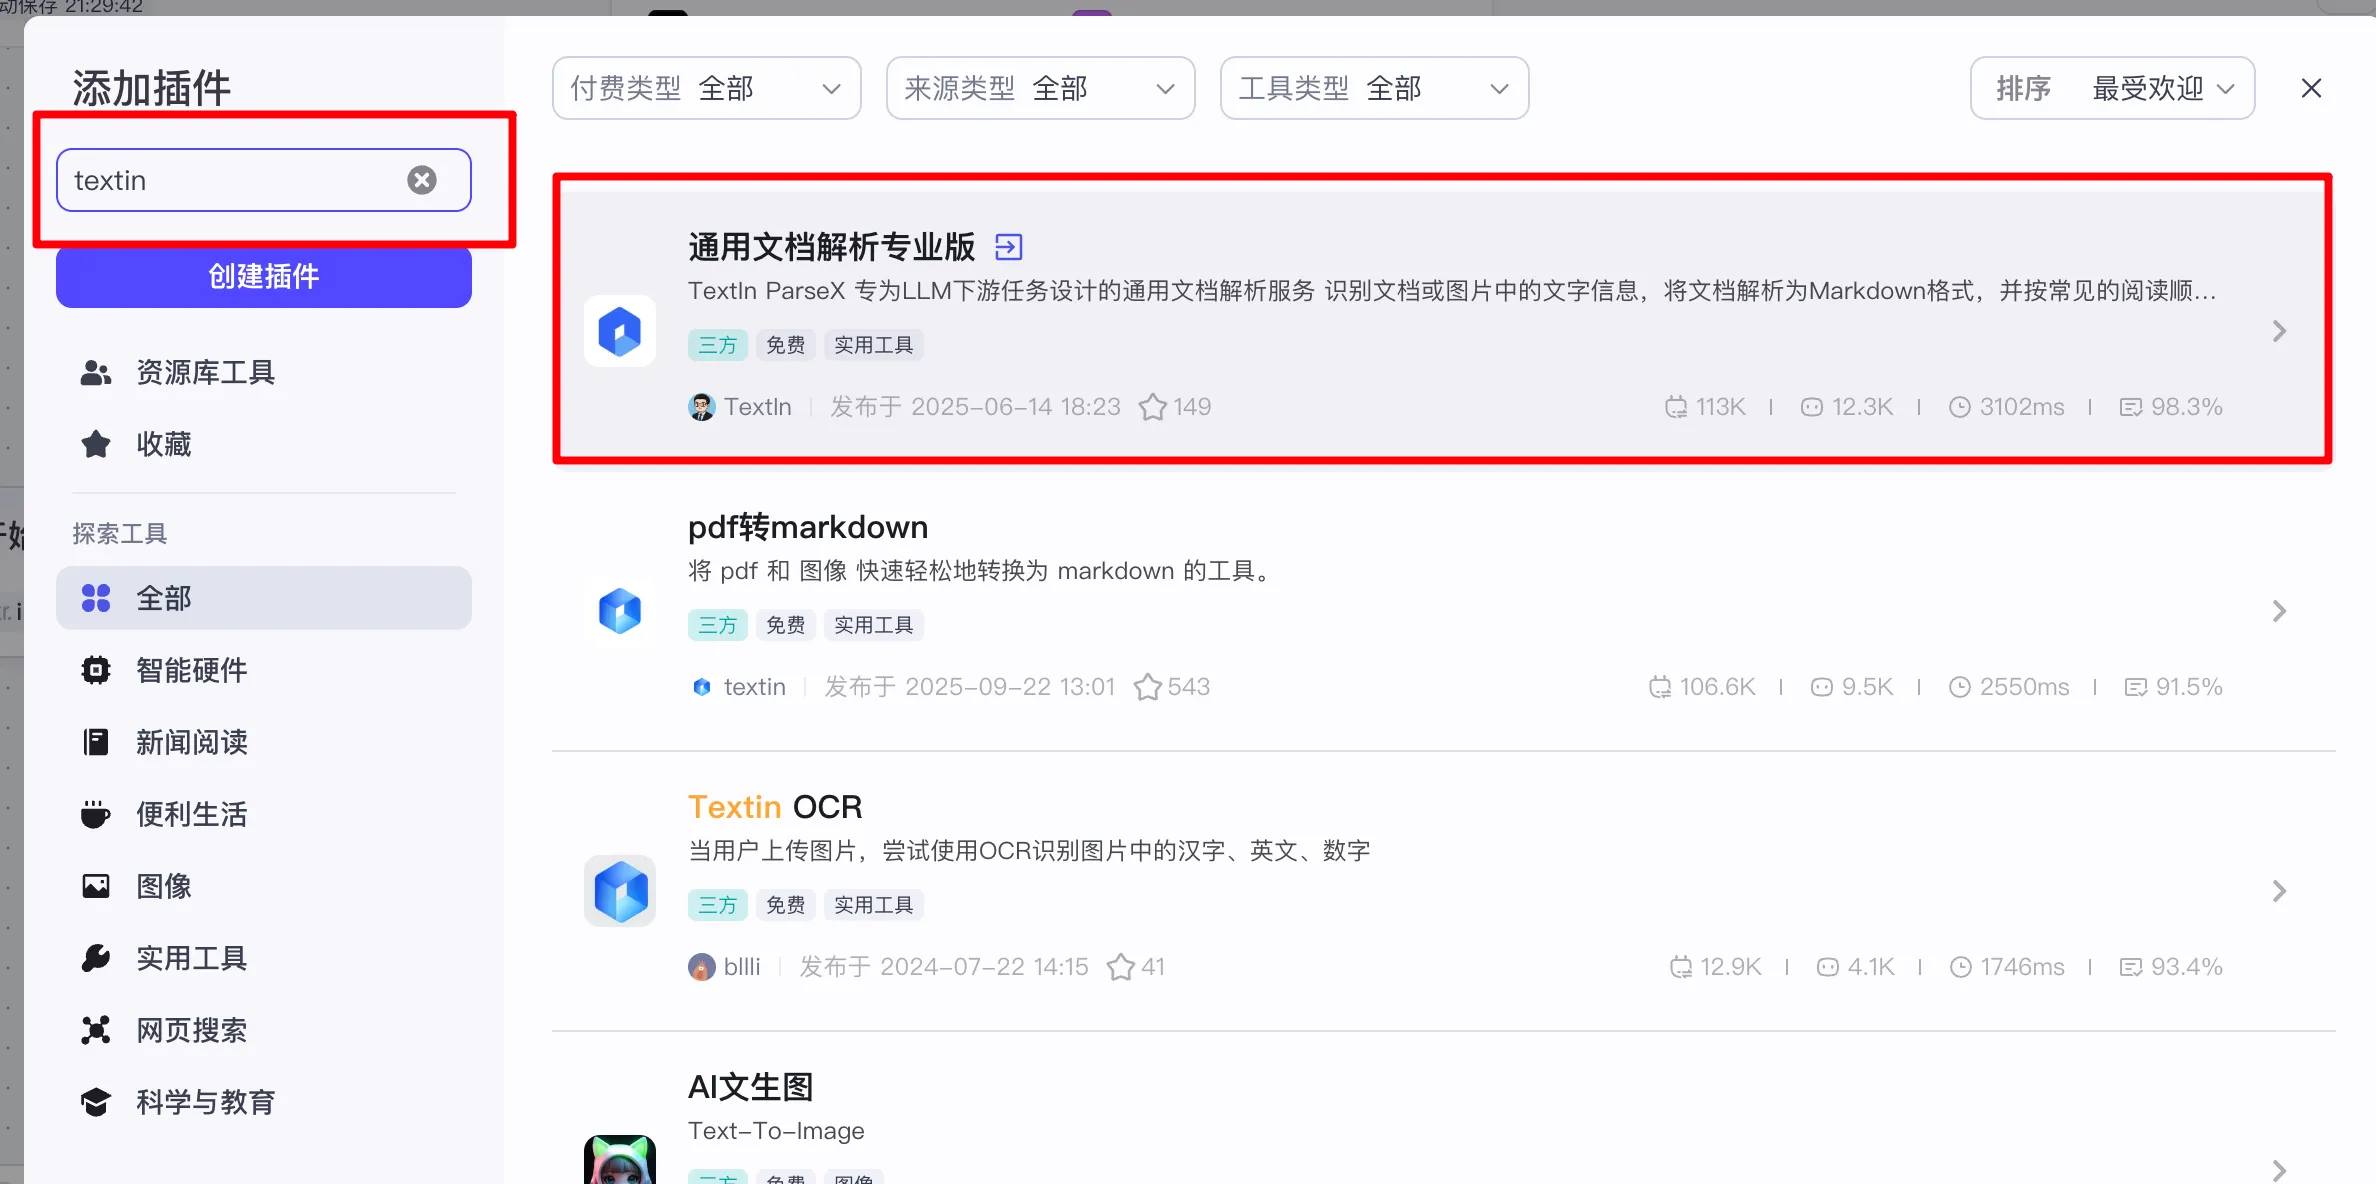The image size is (2376, 1184).
Task: Open the AI文生图 plugin title
Action: point(751,1086)
